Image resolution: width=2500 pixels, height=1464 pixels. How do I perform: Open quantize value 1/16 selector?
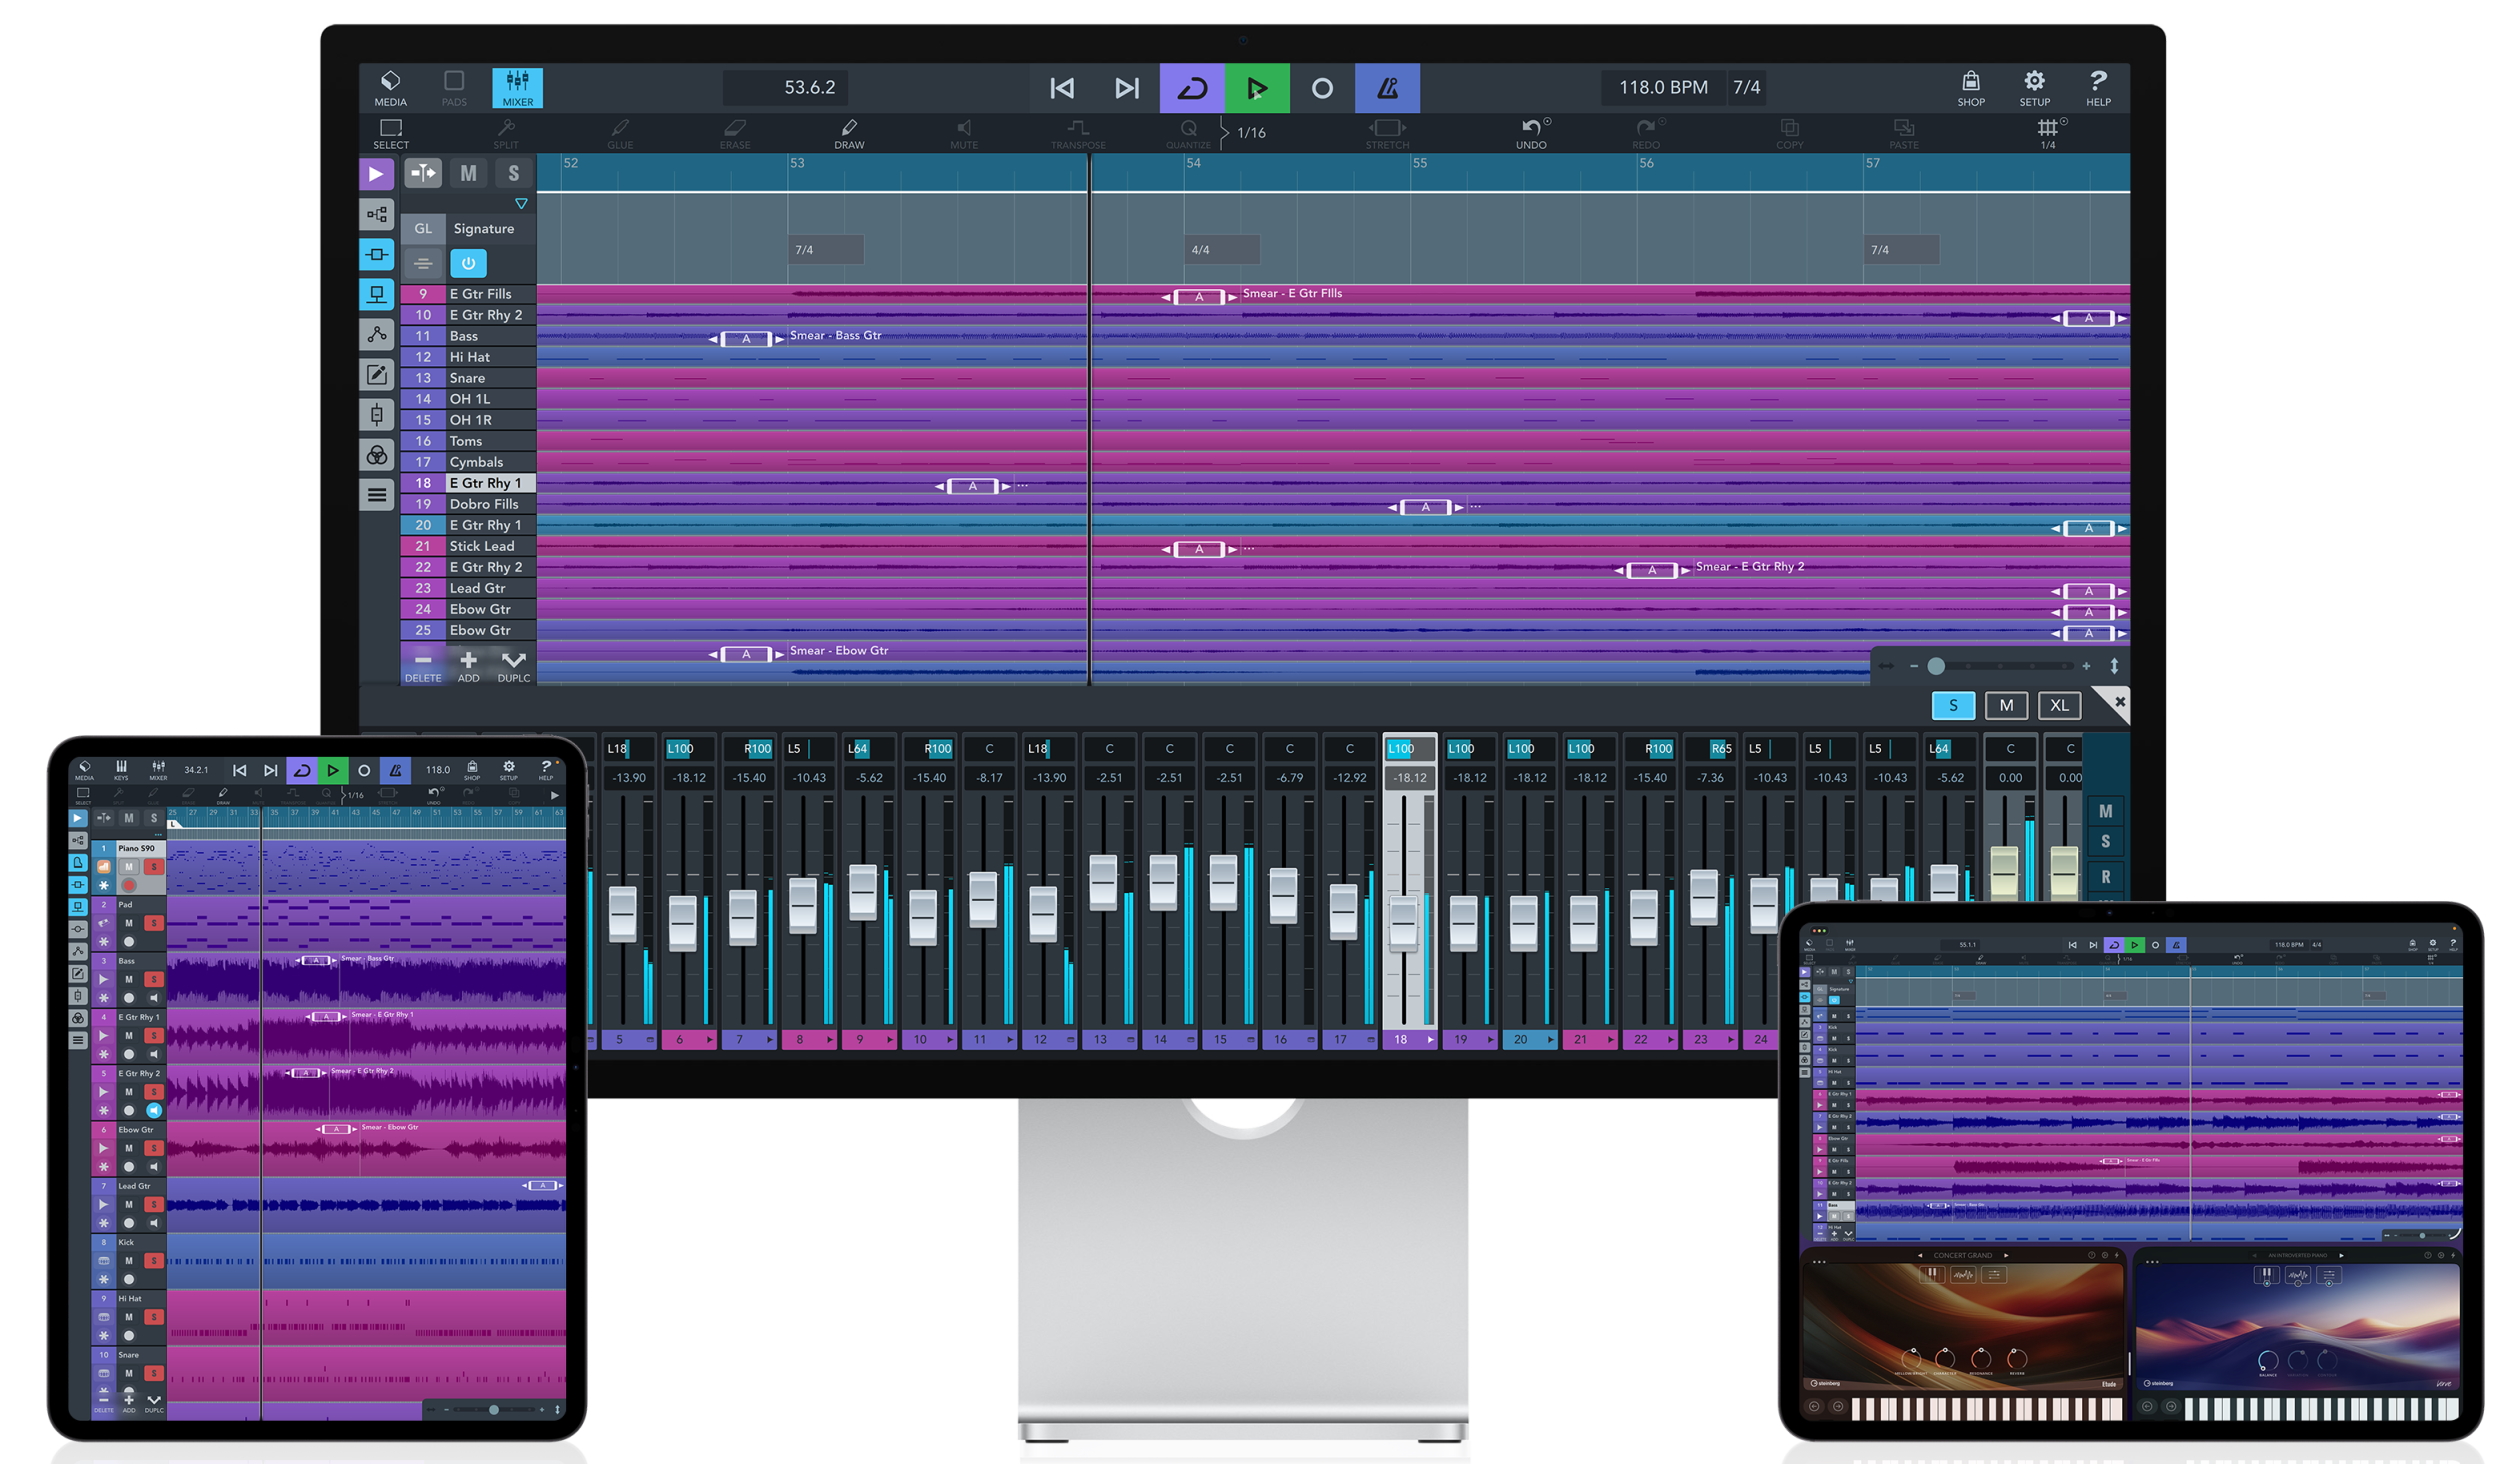coord(1250,132)
